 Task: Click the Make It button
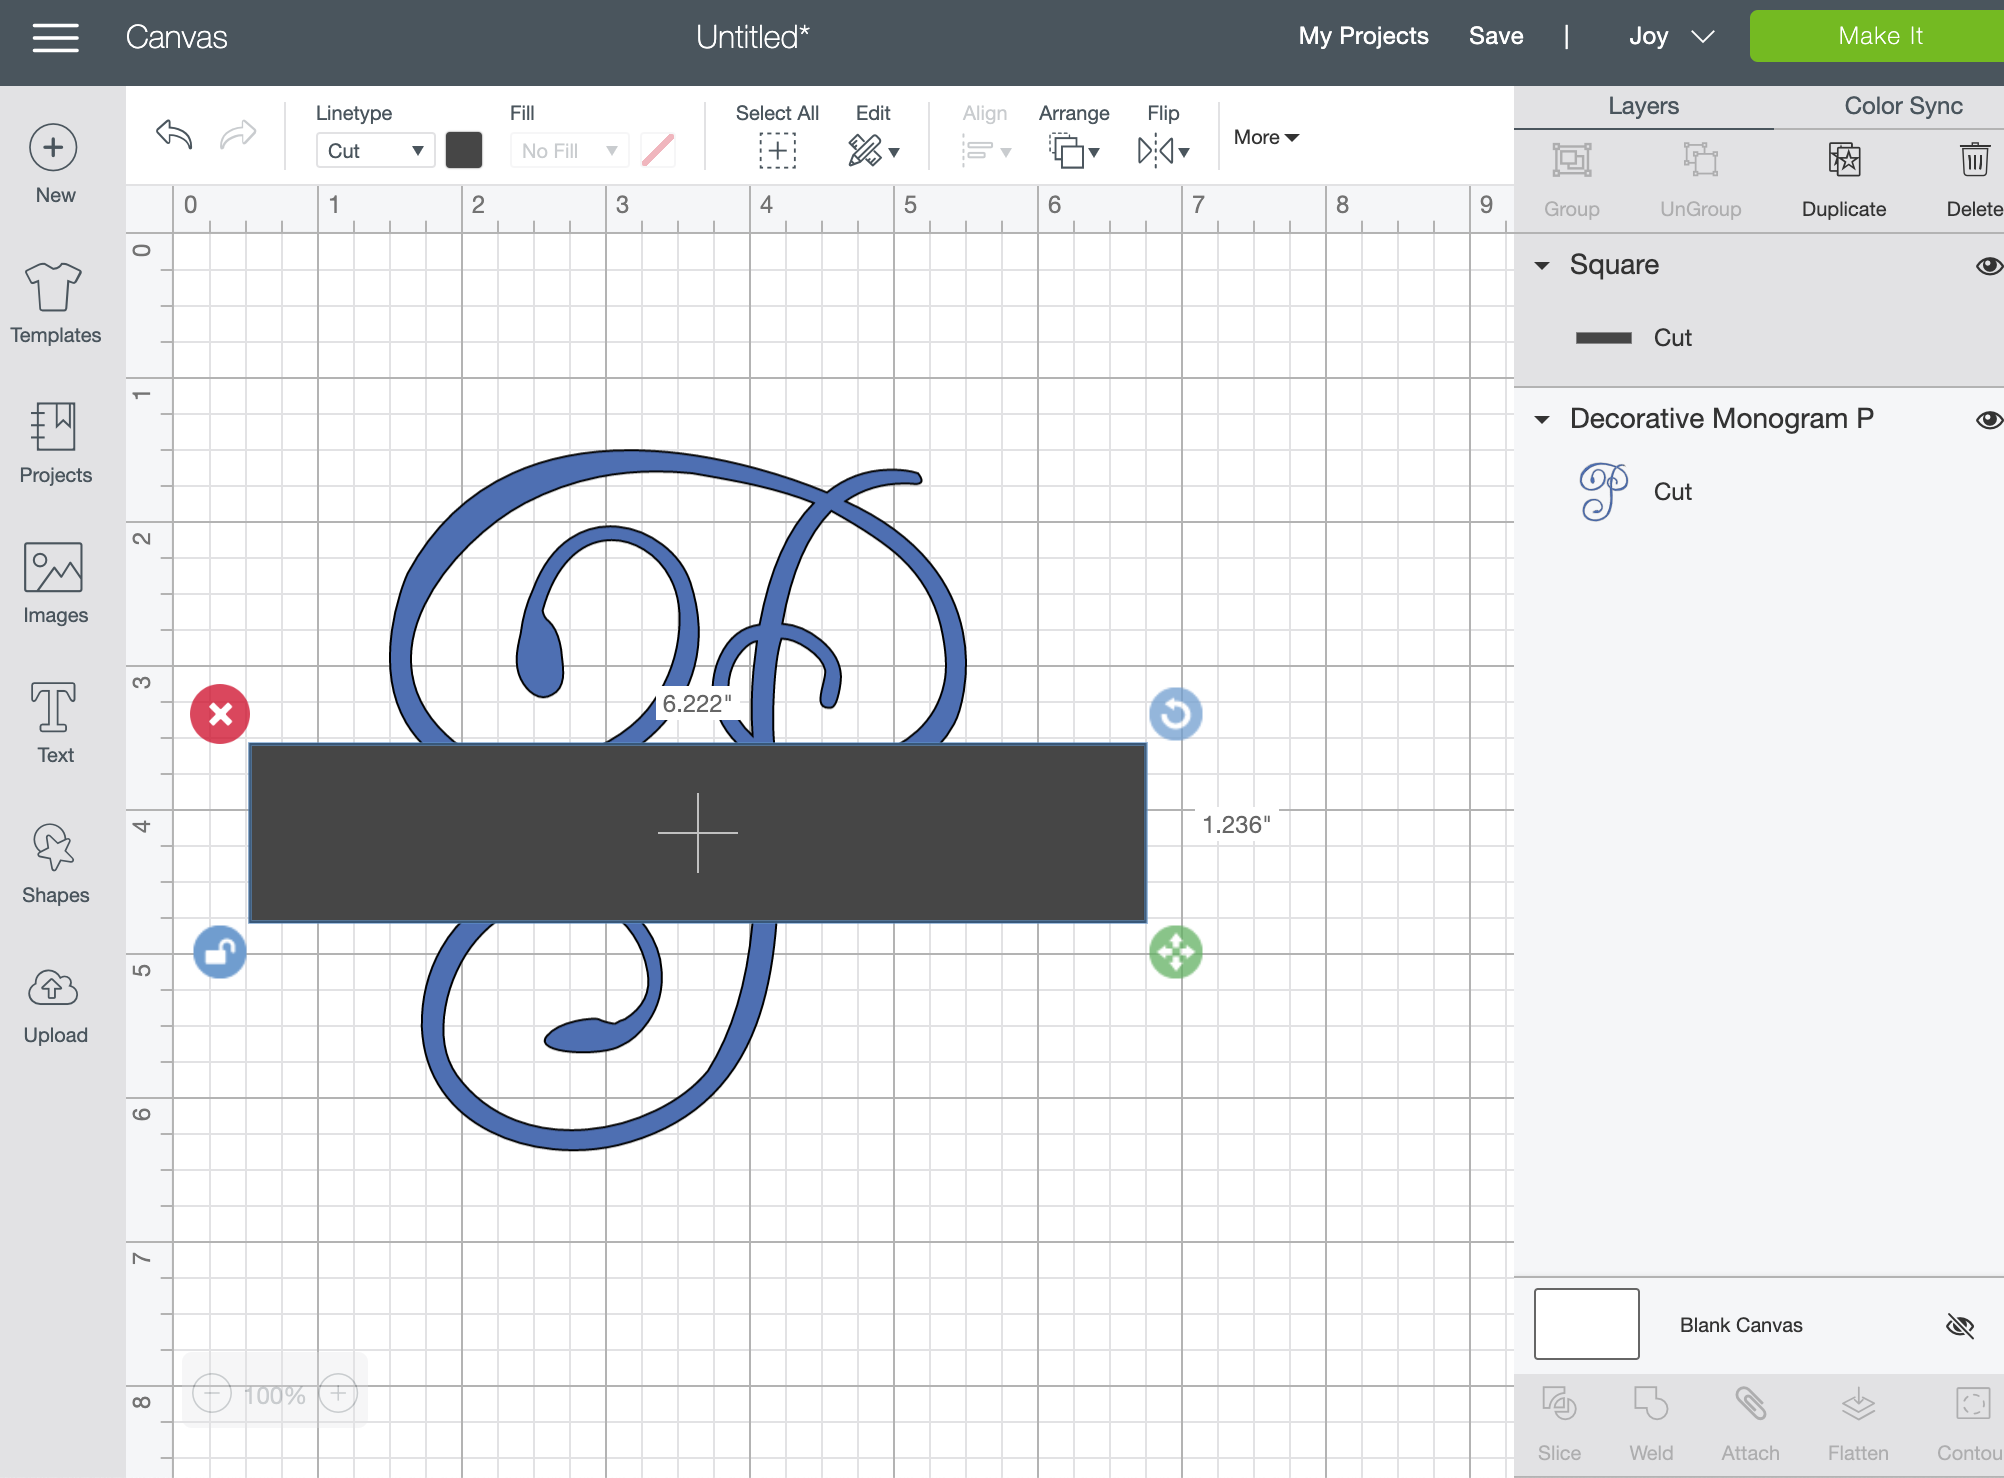tap(1878, 36)
